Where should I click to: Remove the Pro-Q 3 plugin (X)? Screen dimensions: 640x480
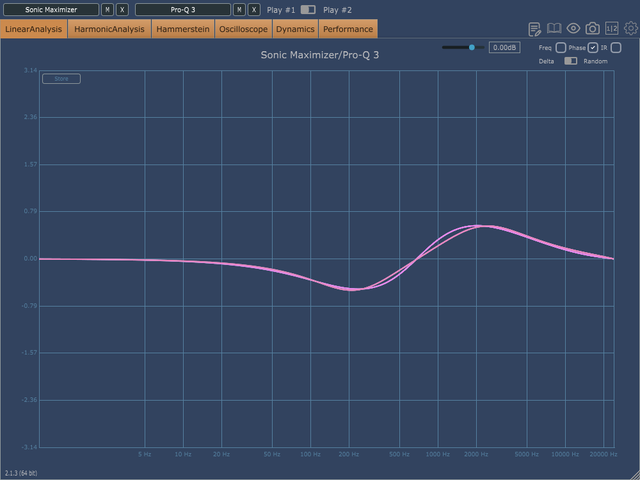click(x=254, y=9)
